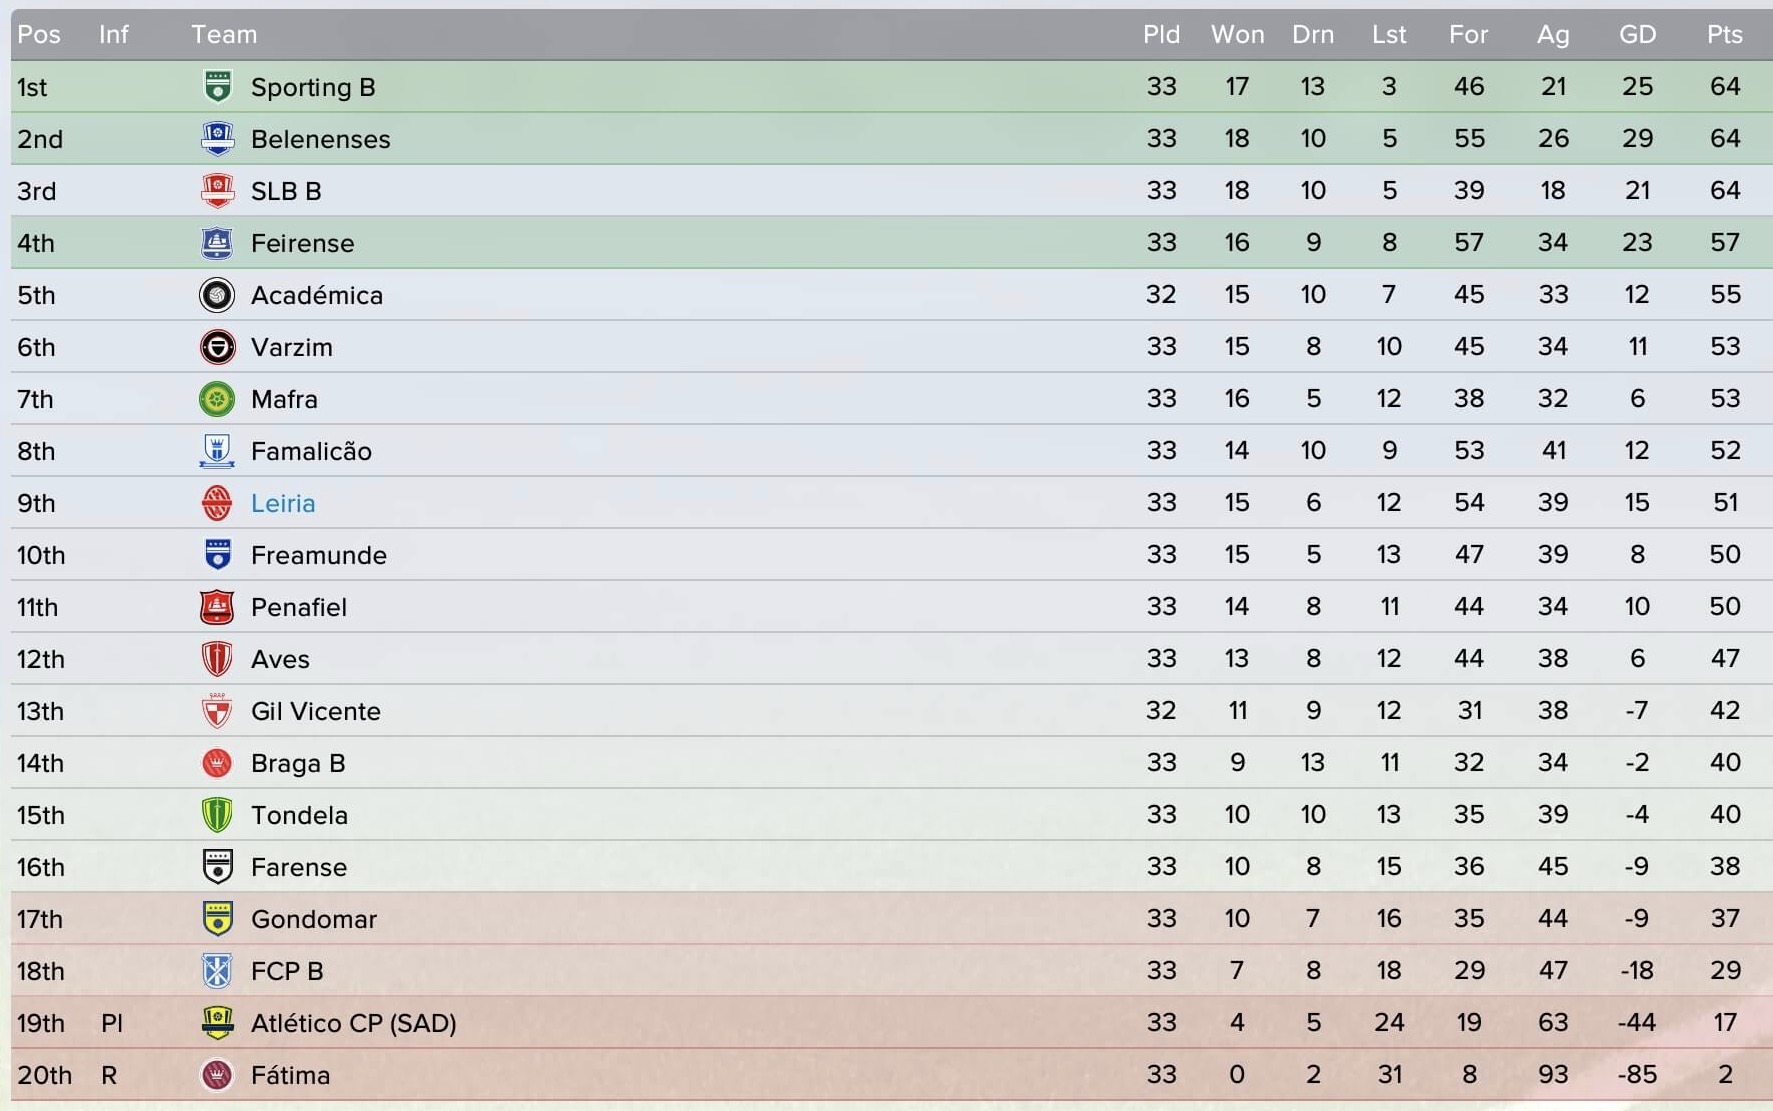Click the FCP B blue crest
Viewport: 1773px width, 1111px height.
pyautogui.click(x=217, y=971)
